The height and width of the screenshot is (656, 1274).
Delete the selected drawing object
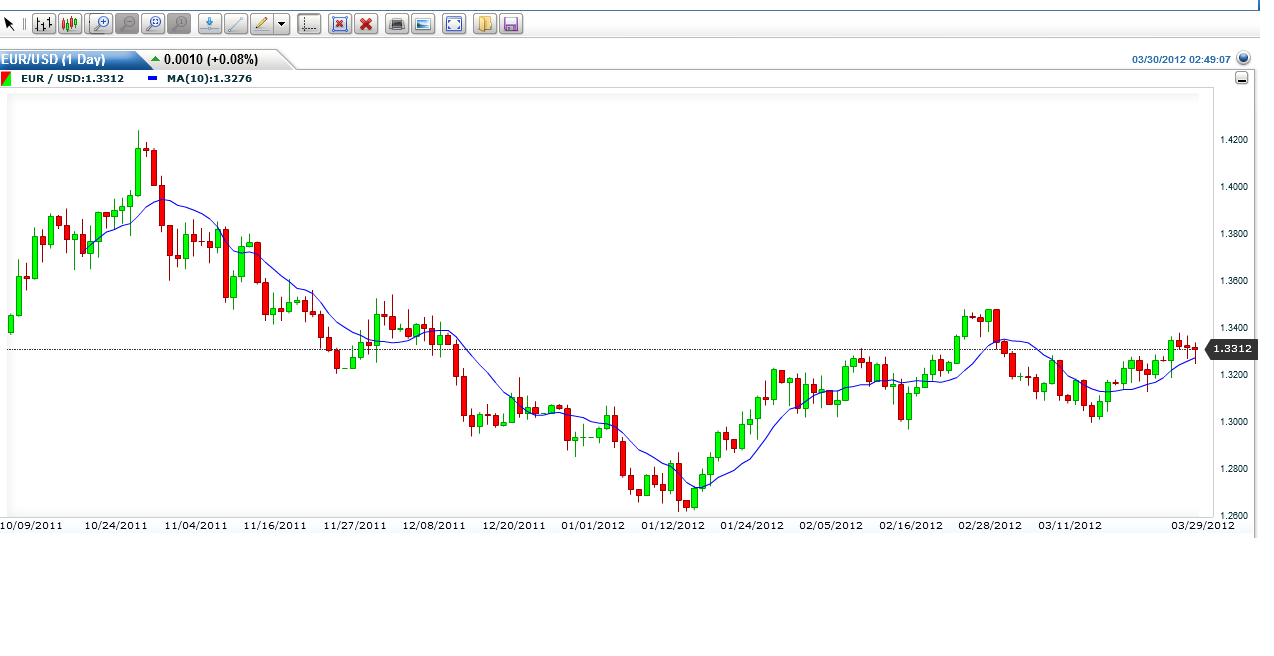tap(340, 23)
